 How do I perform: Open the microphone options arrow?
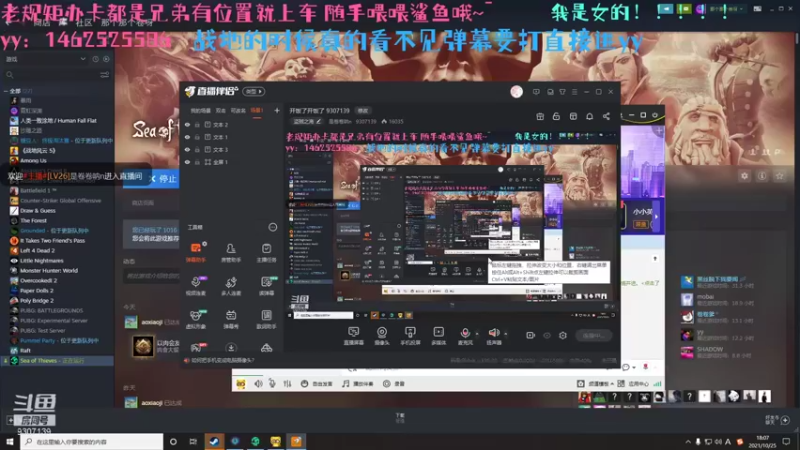click(477, 334)
